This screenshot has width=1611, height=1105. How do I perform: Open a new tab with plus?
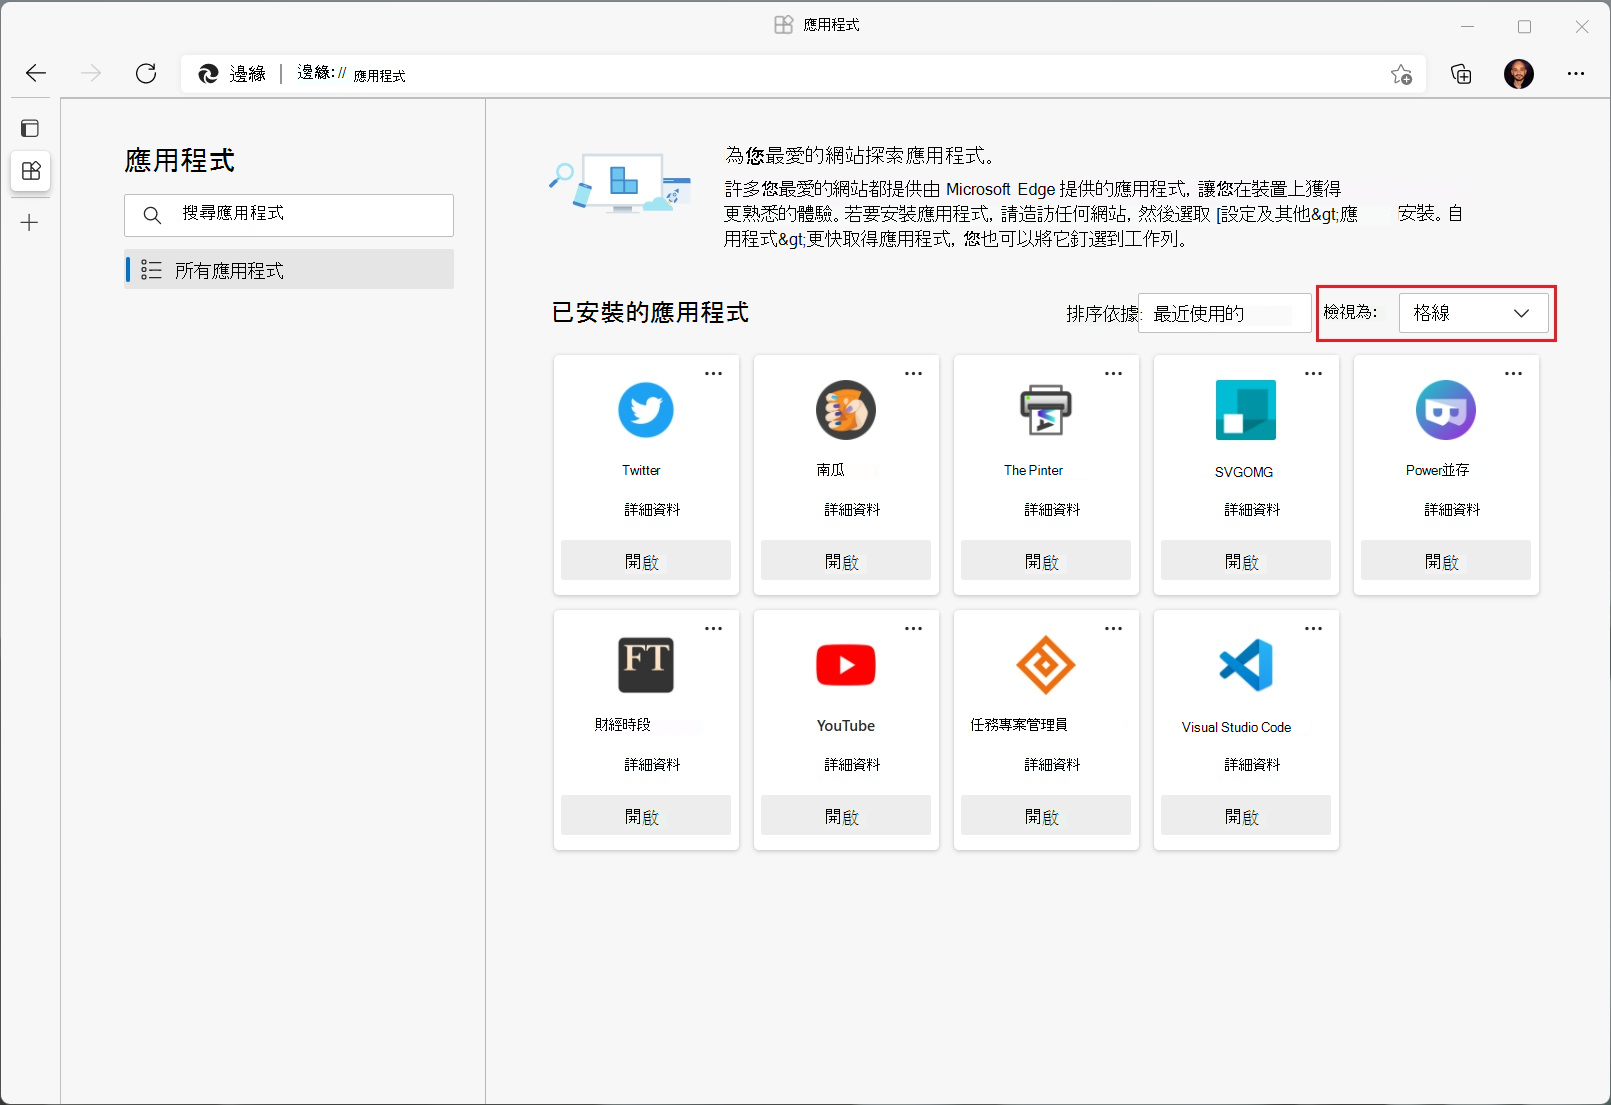coord(30,223)
